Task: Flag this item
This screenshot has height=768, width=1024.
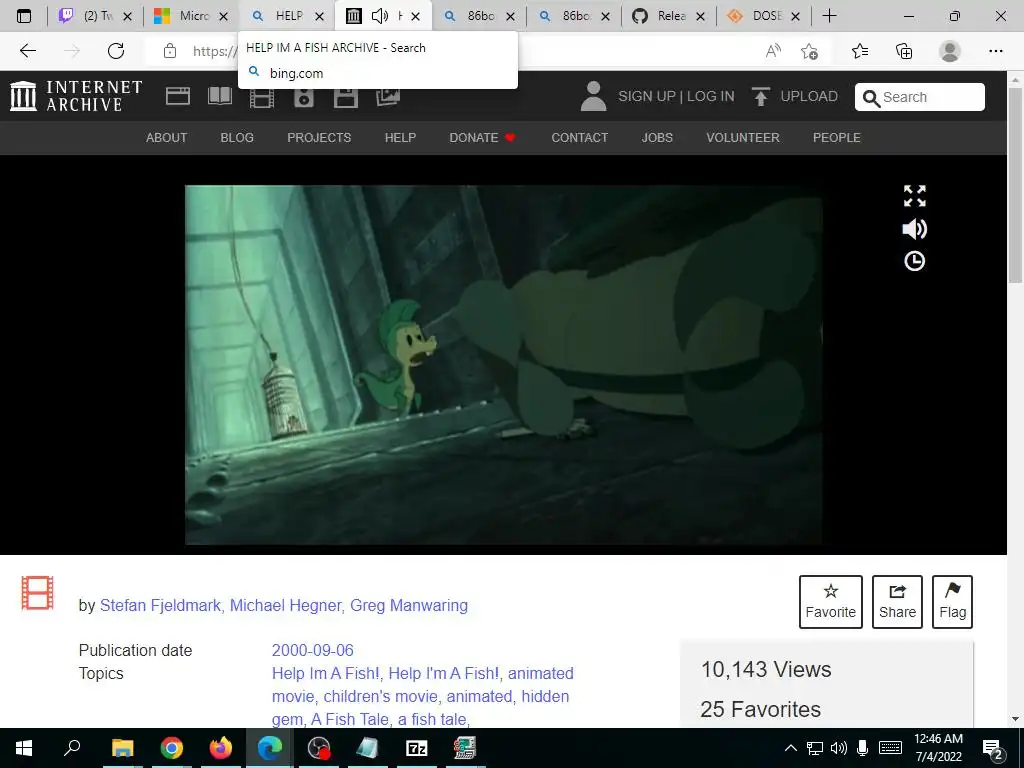Action: pos(952,601)
